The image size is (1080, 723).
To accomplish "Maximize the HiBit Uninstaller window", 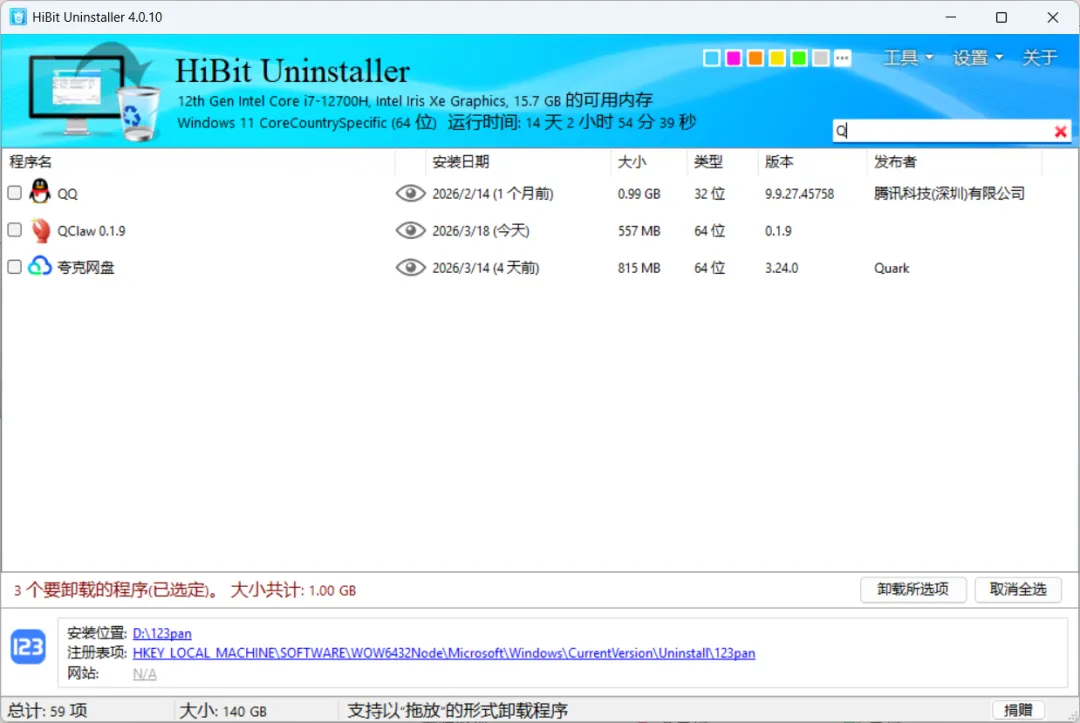I will [1001, 17].
